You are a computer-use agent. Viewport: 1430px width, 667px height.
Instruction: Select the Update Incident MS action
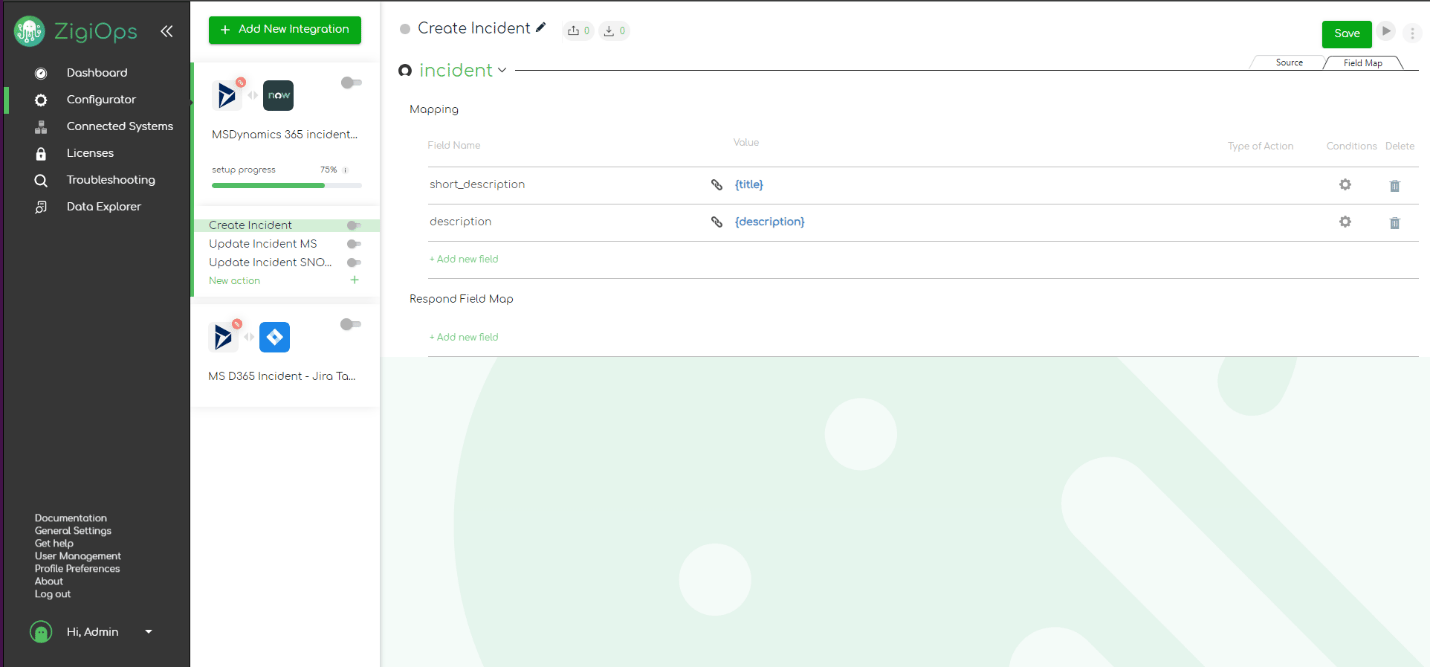coord(263,244)
